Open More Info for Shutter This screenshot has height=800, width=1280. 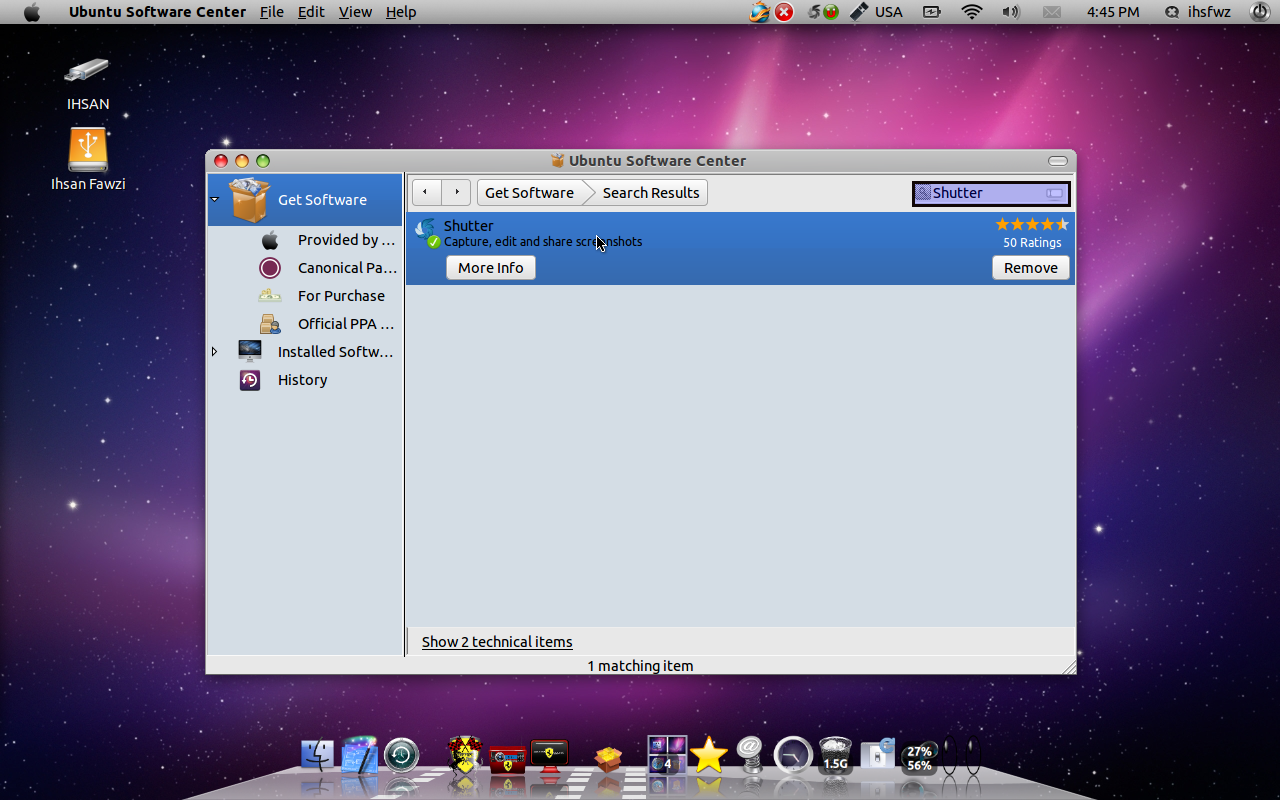click(x=491, y=268)
